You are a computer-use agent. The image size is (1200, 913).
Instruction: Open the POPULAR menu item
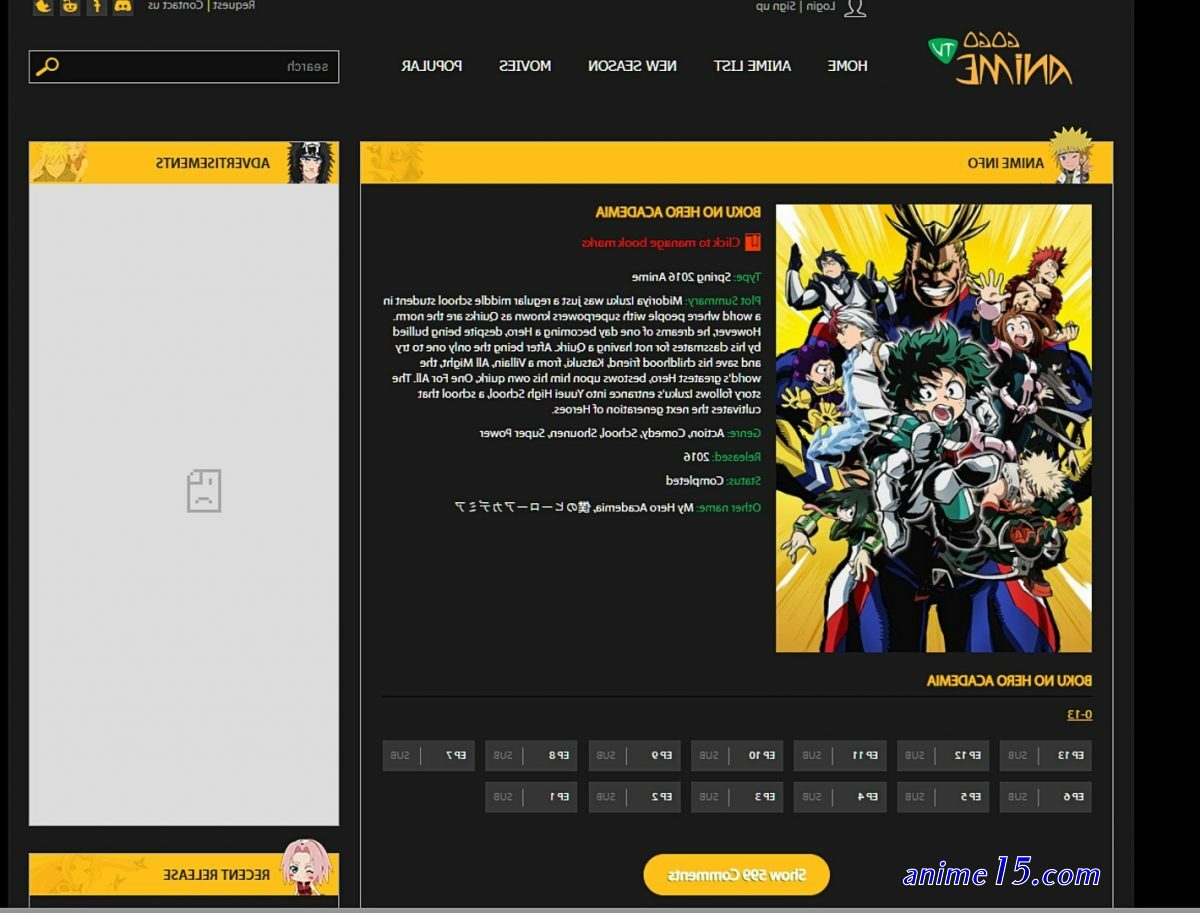click(431, 66)
